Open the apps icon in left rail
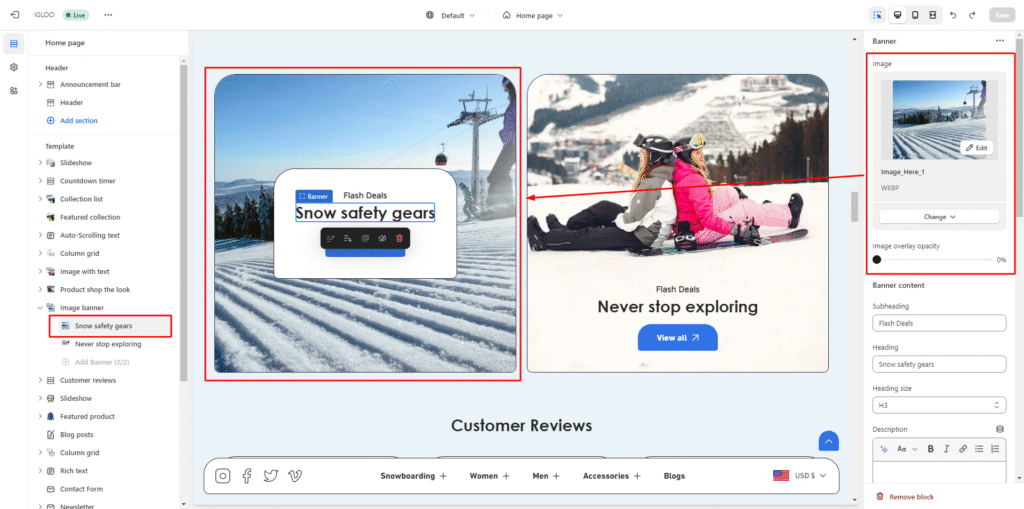Viewport: 1024px width, 509px height. pyautogui.click(x=14, y=90)
